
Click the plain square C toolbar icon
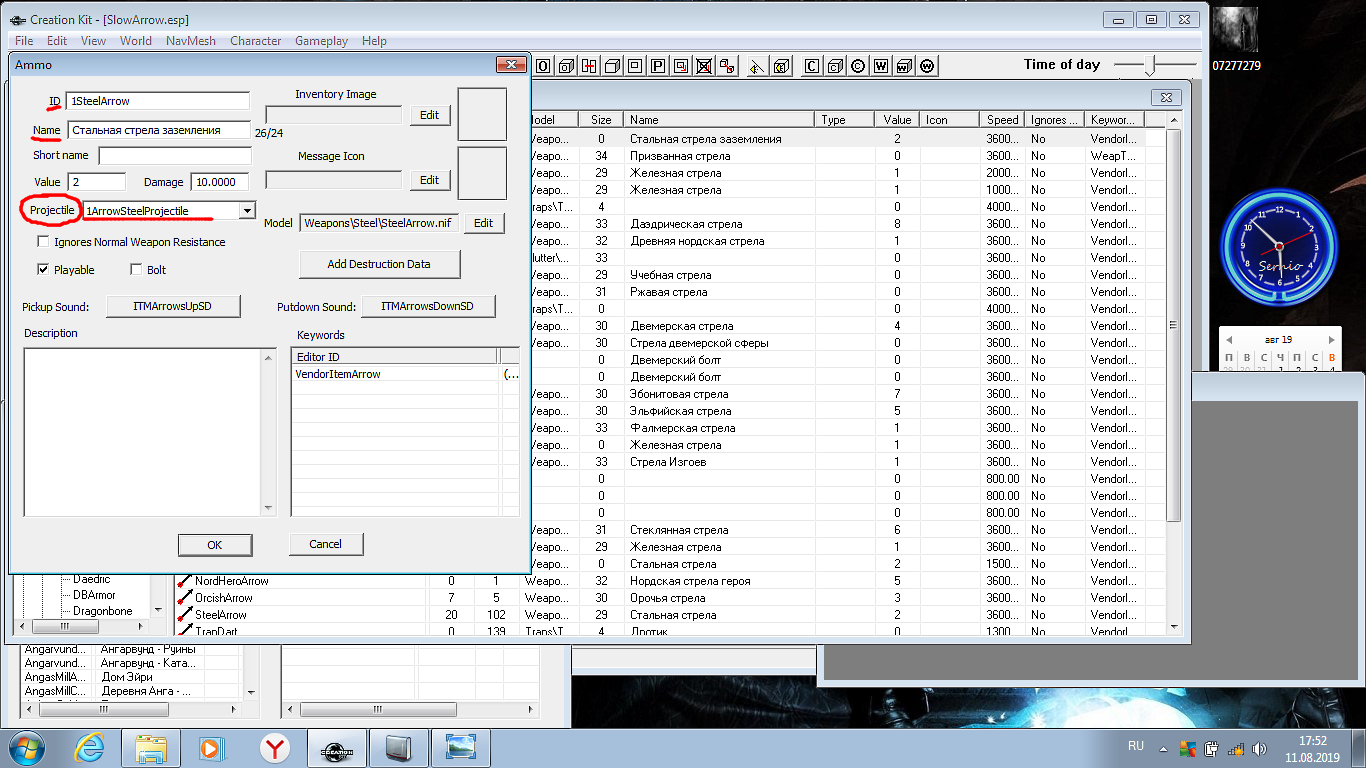pos(811,66)
